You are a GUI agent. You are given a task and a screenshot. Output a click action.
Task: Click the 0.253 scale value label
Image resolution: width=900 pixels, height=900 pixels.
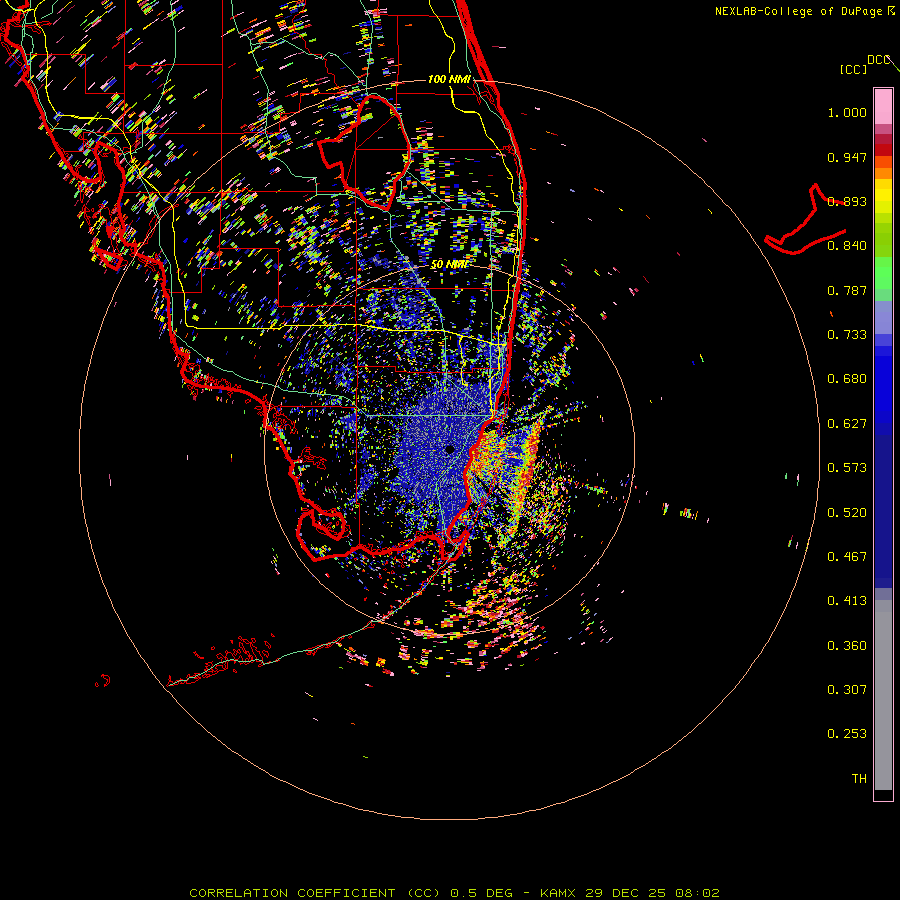click(847, 734)
